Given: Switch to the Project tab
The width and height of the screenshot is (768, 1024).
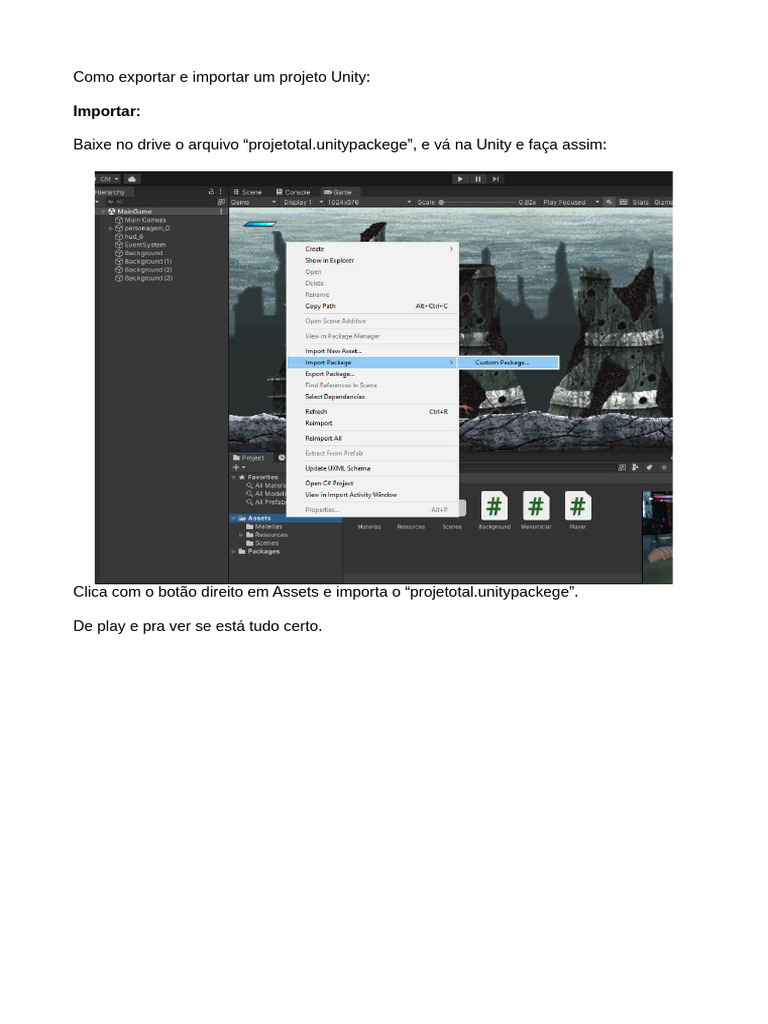Looking at the screenshot, I should pos(249,458).
